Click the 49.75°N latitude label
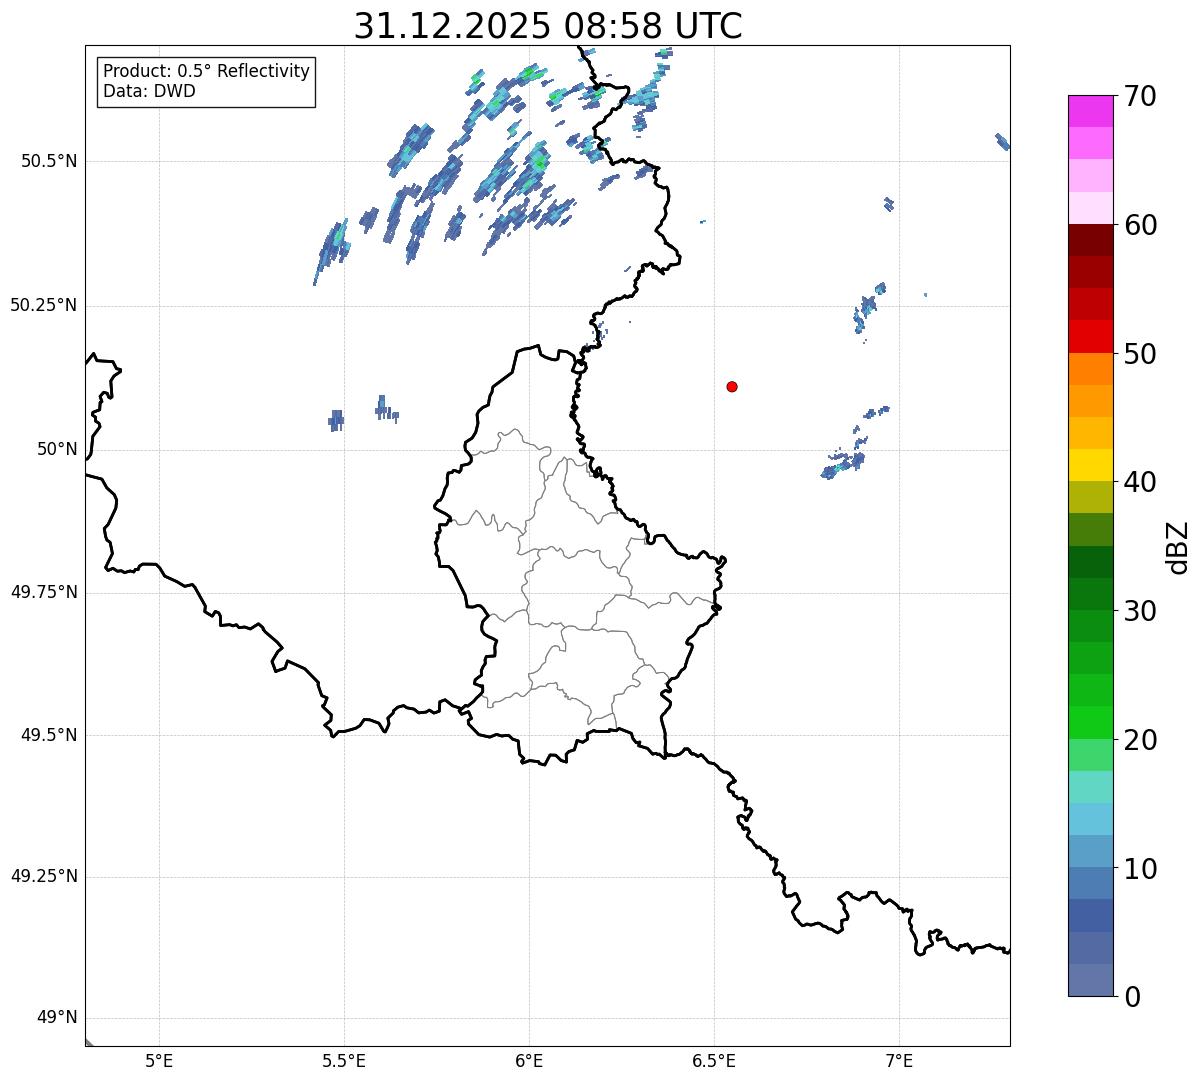This screenshot has height=1081, width=1202. (x=44, y=592)
